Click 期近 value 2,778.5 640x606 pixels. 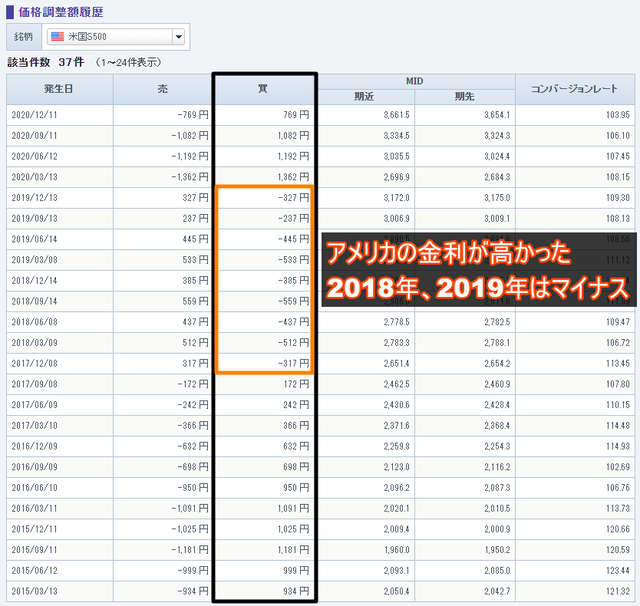[x=396, y=322]
